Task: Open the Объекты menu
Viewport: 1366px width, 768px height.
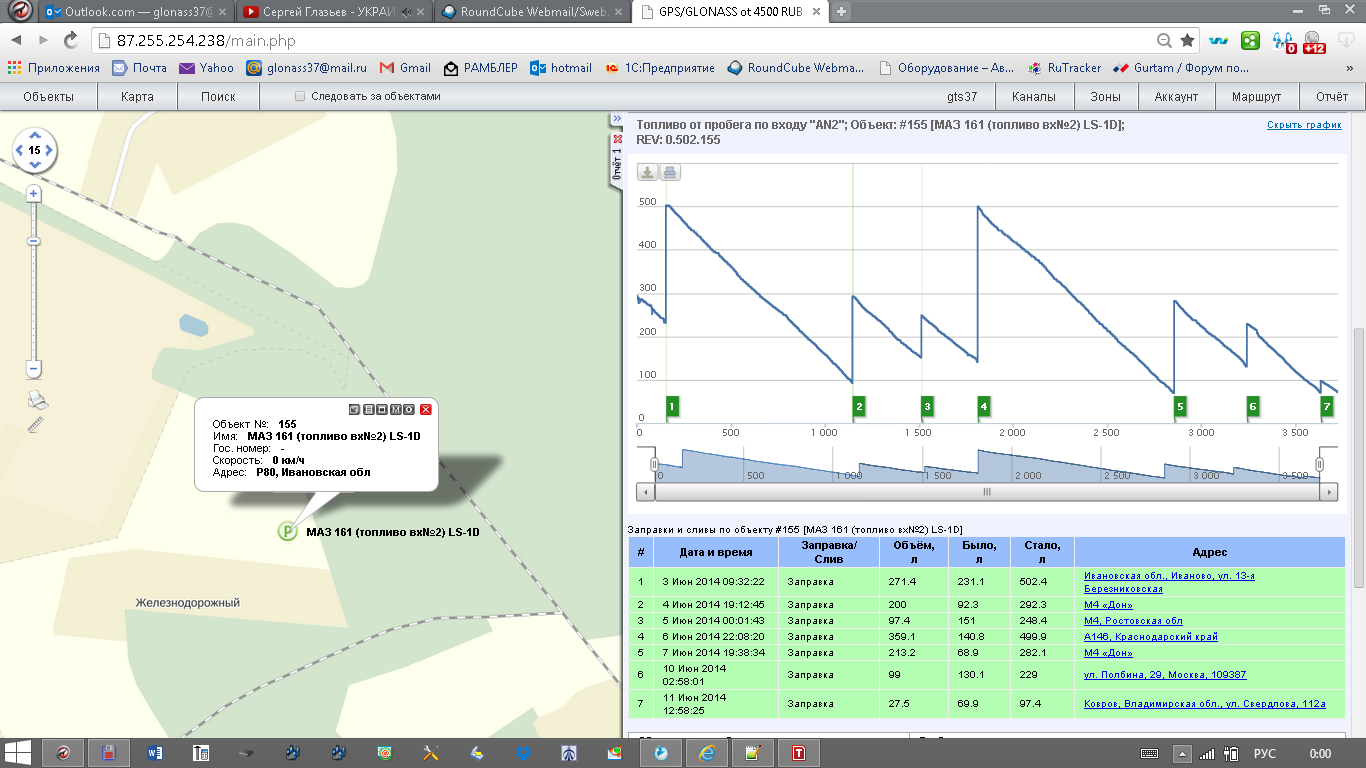Action: [x=49, y=97]
